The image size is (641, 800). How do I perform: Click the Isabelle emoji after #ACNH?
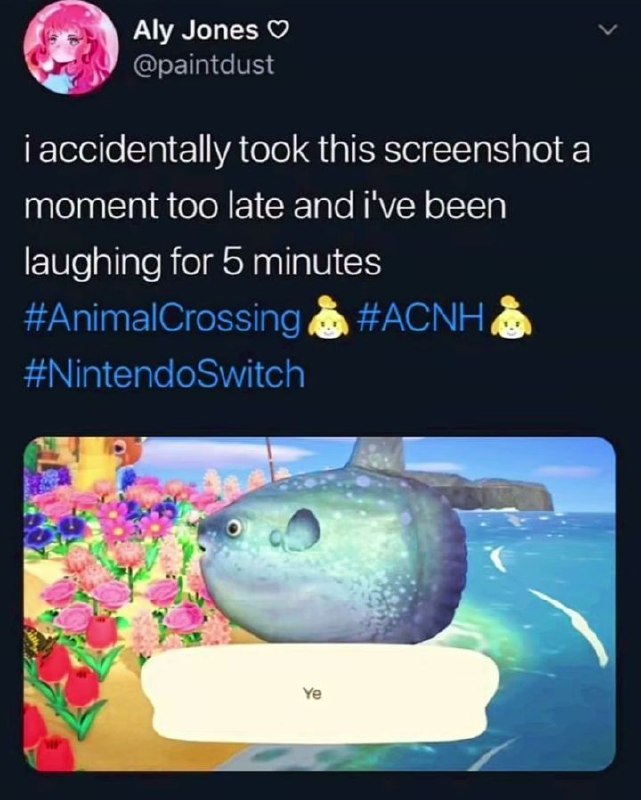tap(510, 319)
